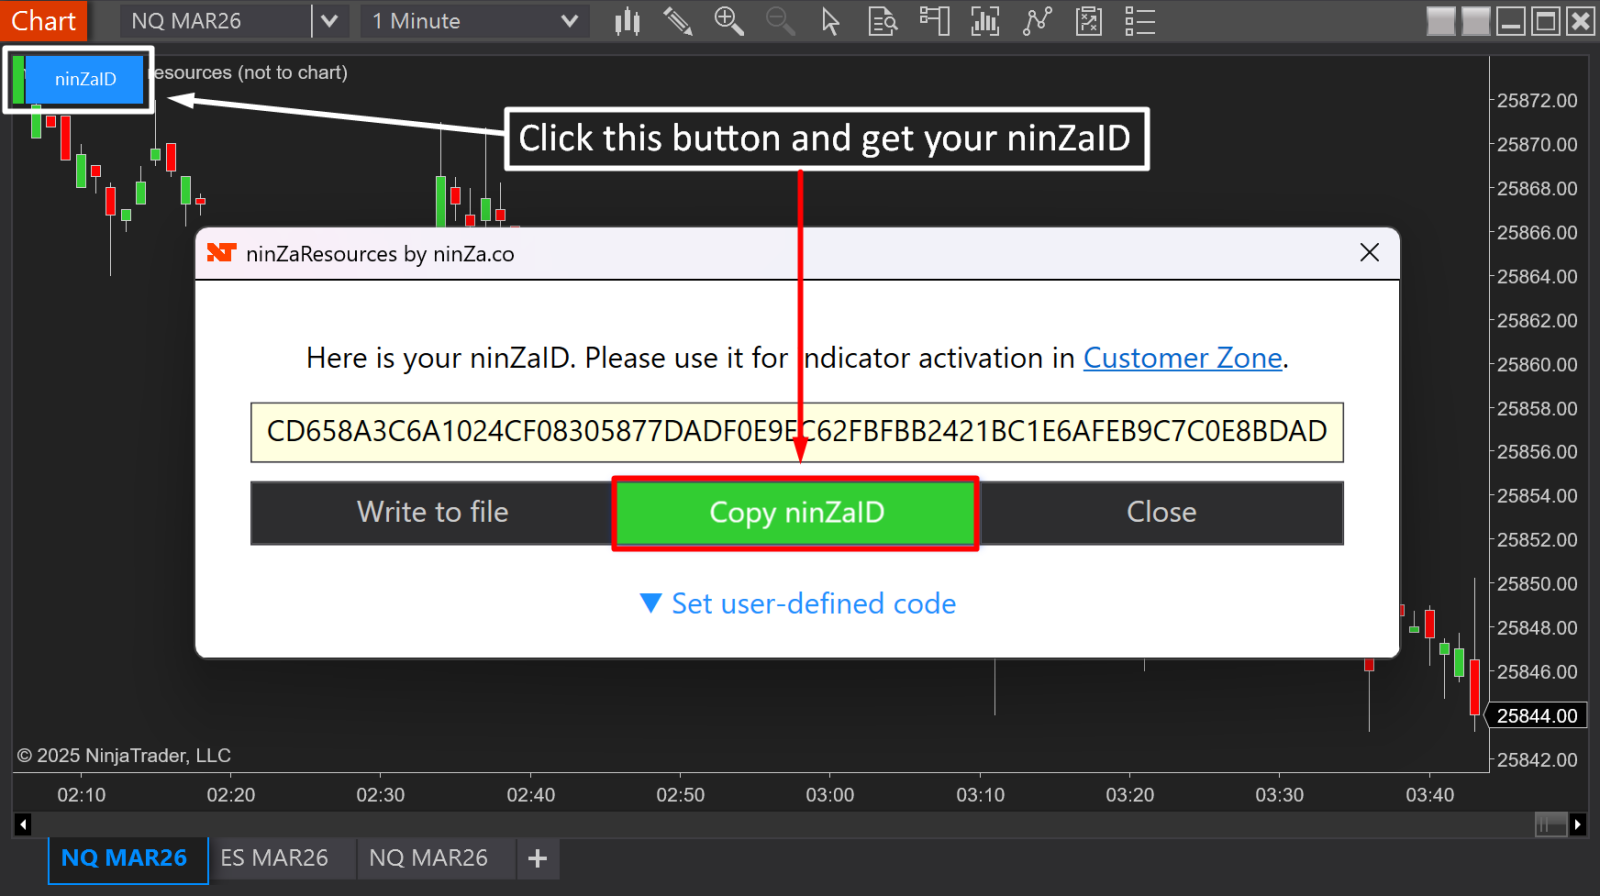Click the current price marker 25844.00
This screenshot has height=896, width=1600.
click(x=1537, y=716)
